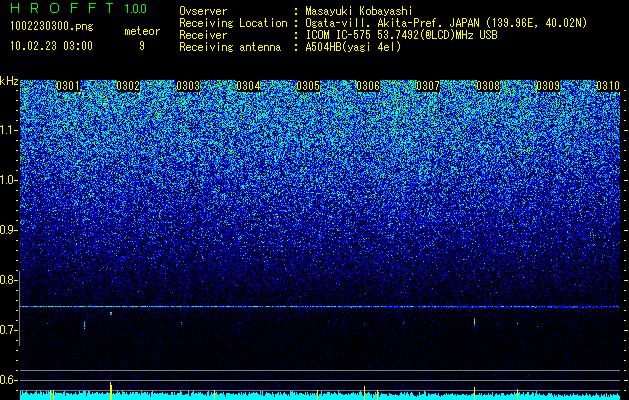
Task: Click the tallest yellow meteor marker at bottom
Action: click(x=111, y=391)
